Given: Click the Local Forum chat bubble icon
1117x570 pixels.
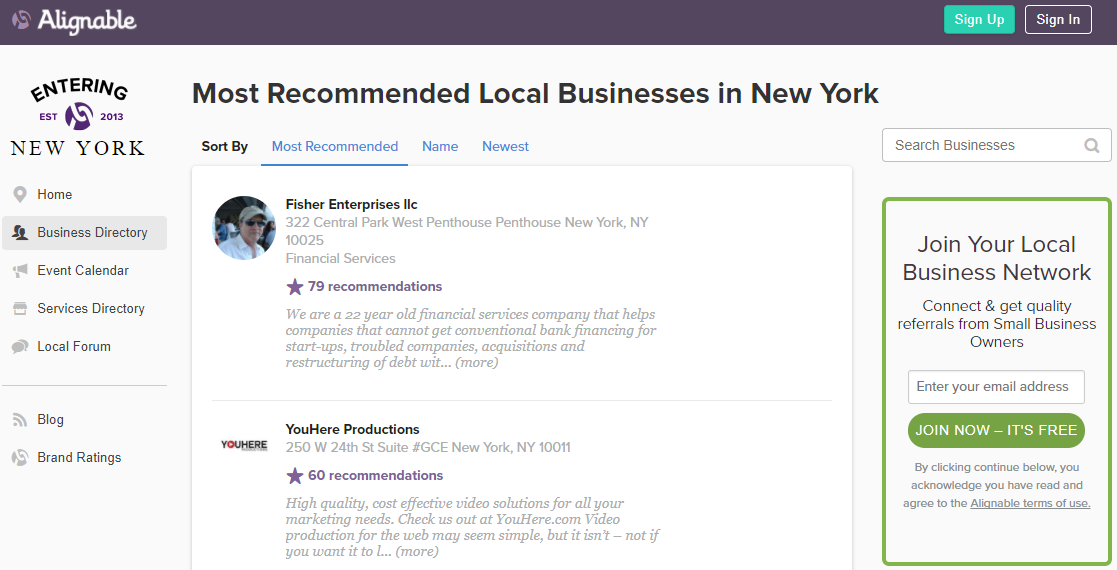Looking at the screenshot, I should [20, 347].
